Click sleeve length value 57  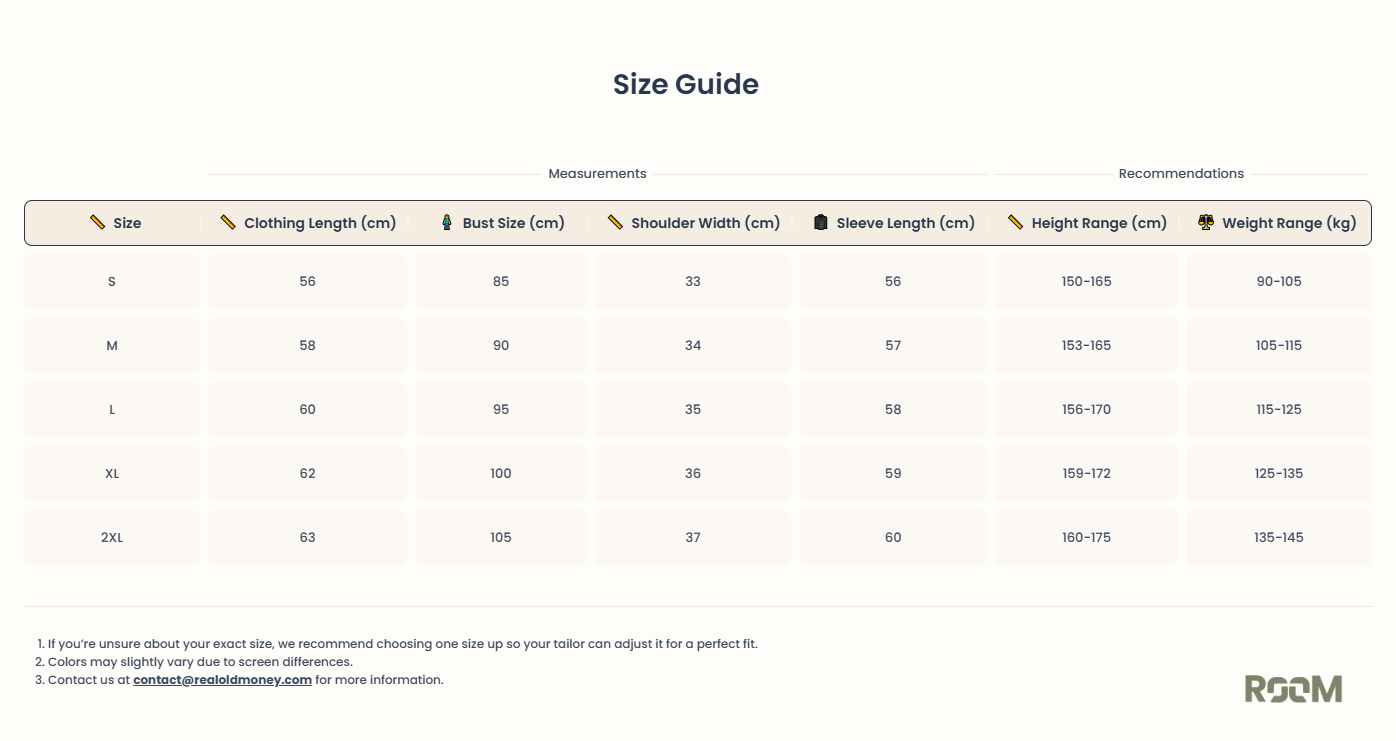coord(893,346)
